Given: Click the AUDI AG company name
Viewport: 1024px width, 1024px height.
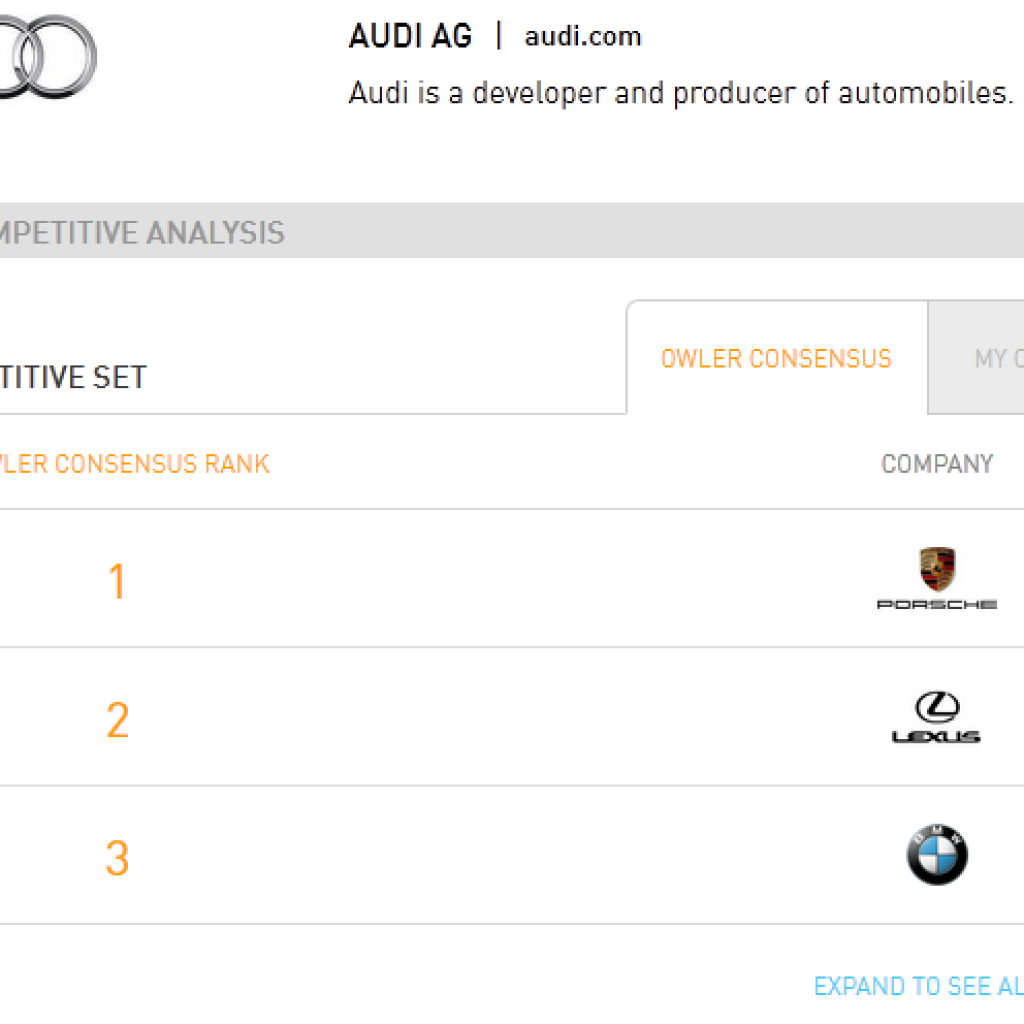Looking at the screenshot, I should point(410,37).
